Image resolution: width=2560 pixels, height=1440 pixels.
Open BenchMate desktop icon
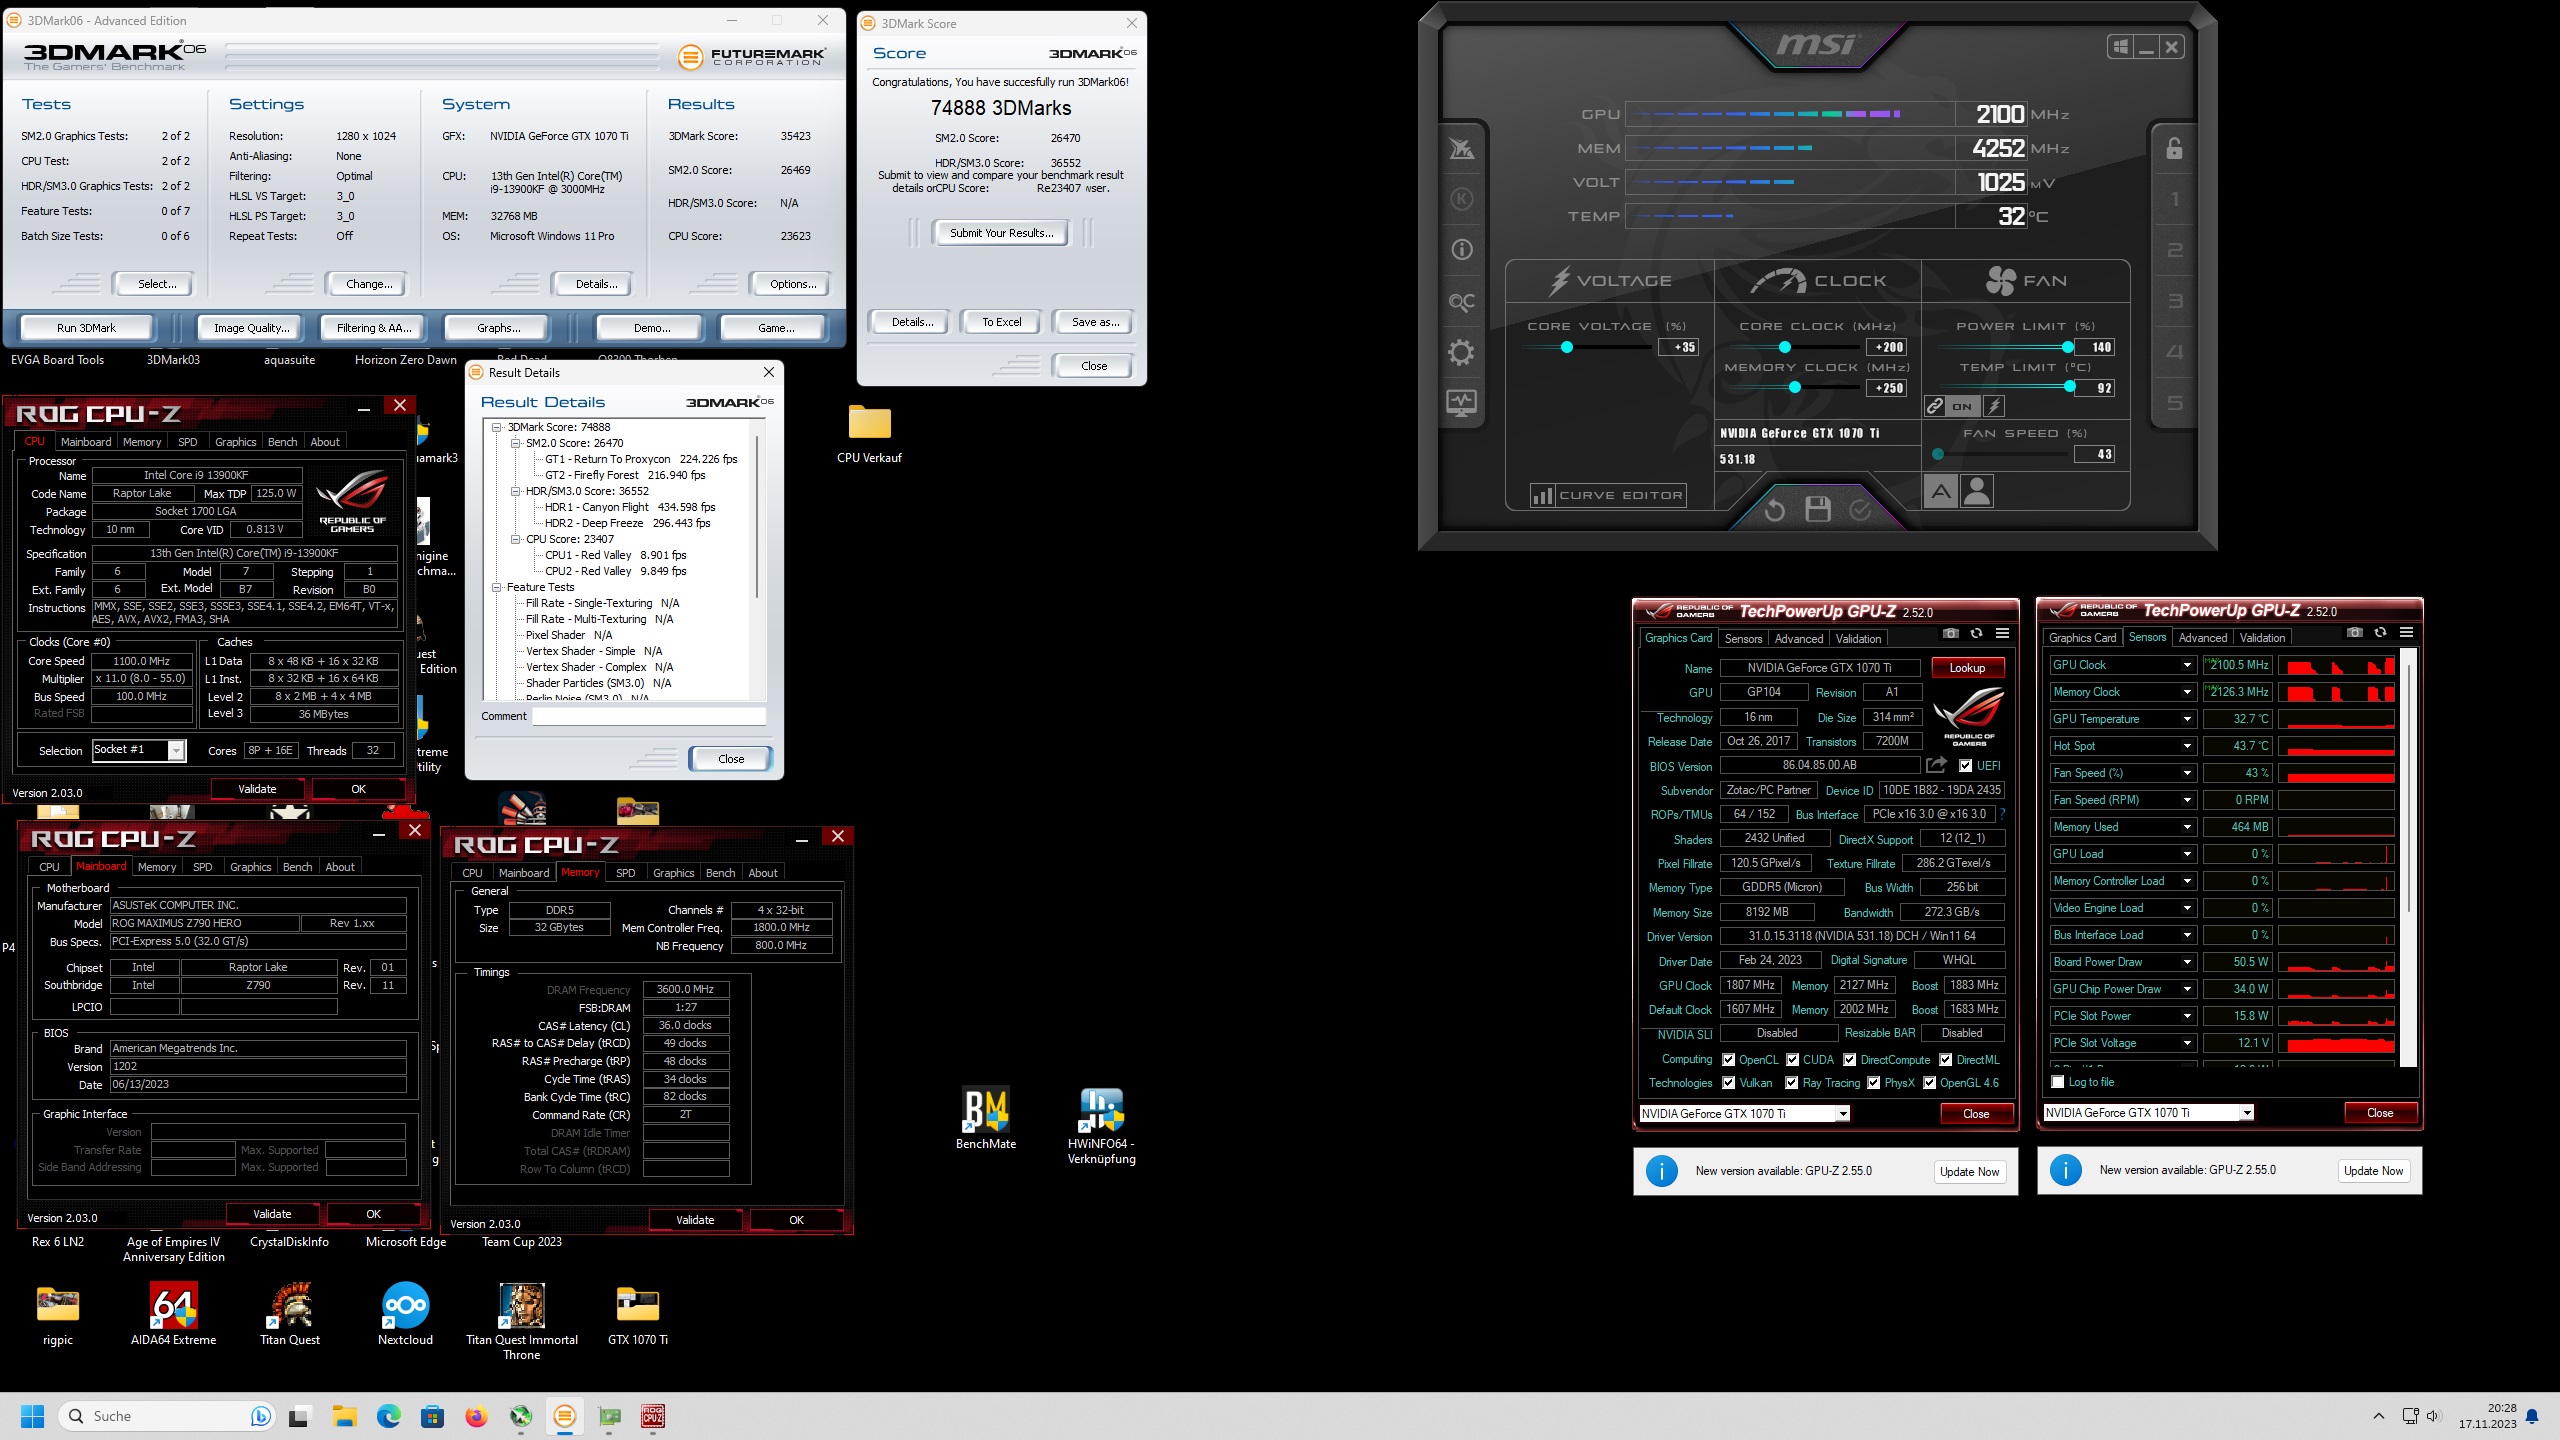tap(986, 1118)
